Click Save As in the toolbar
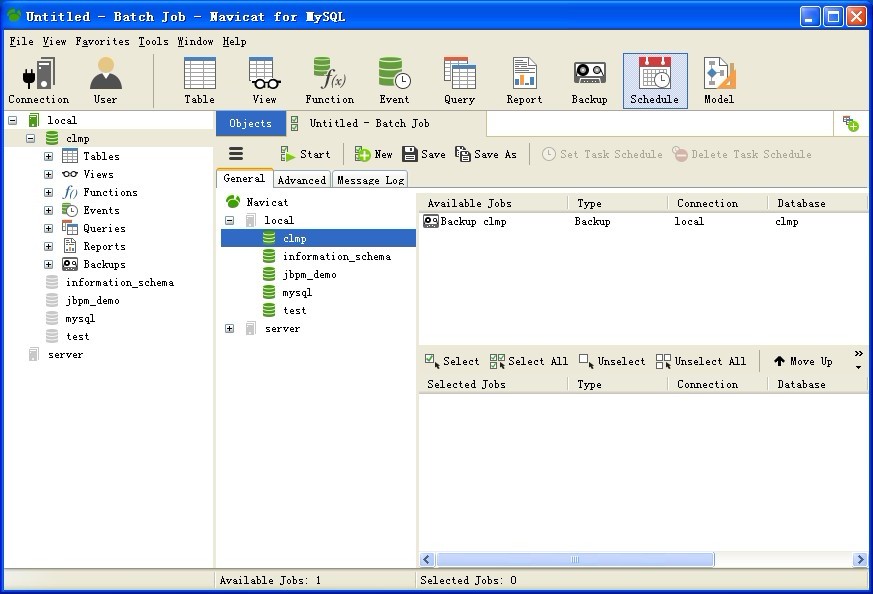 (486, 154)
